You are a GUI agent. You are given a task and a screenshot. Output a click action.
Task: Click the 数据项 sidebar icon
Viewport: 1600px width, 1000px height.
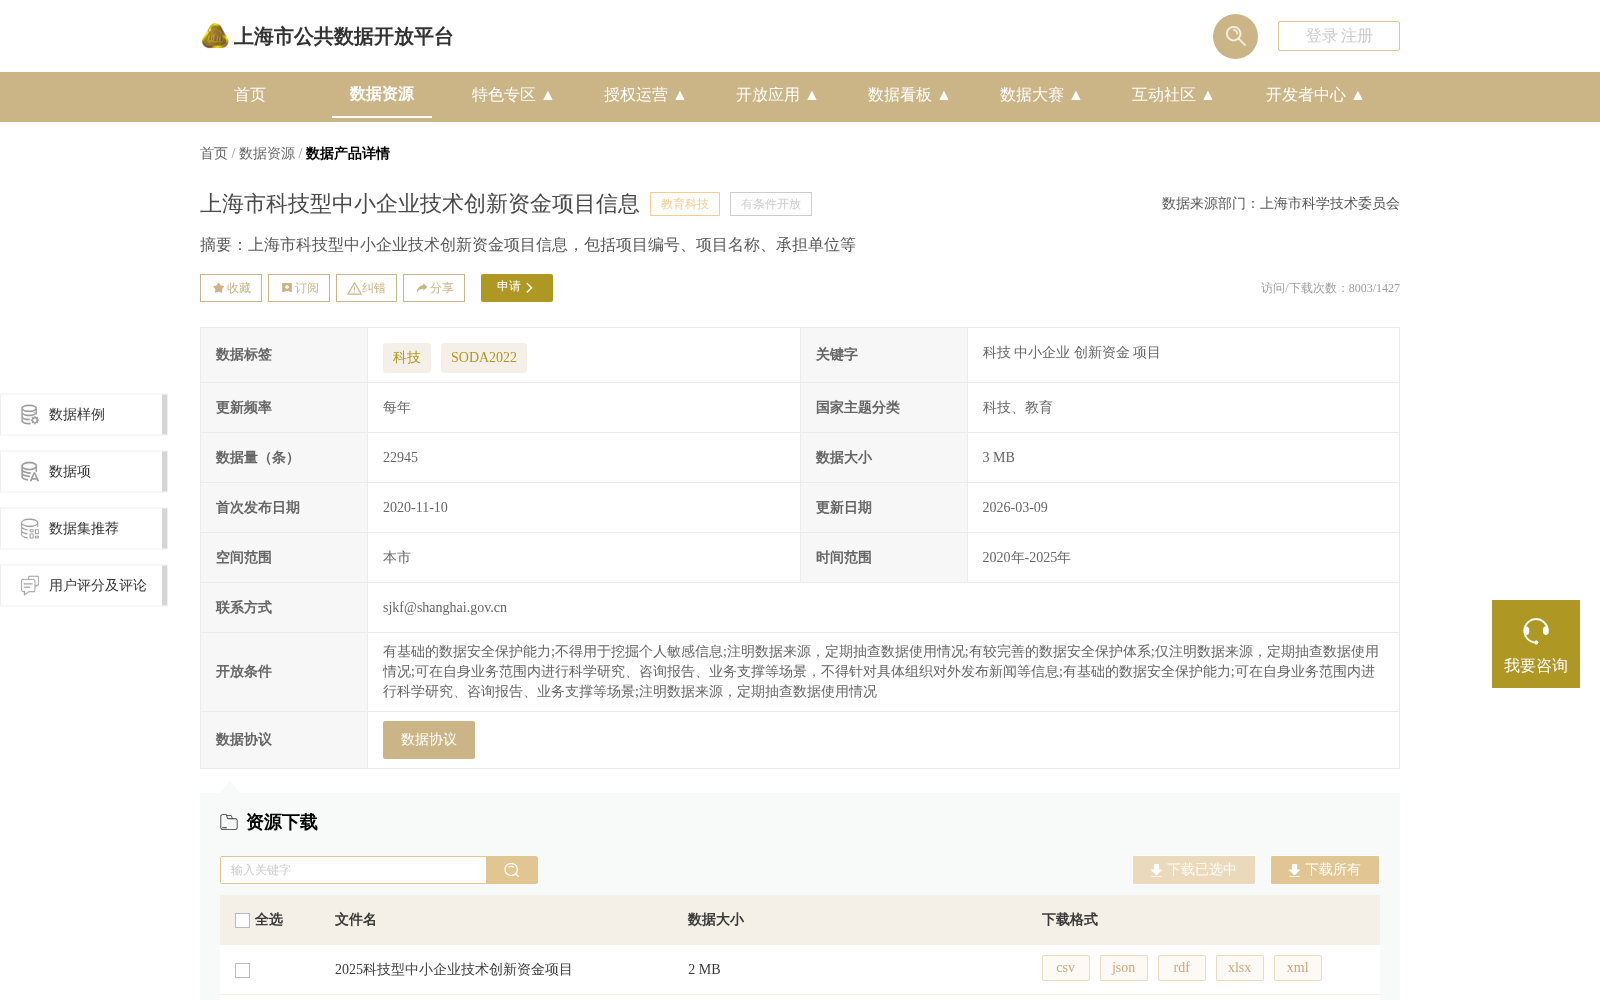30,471
